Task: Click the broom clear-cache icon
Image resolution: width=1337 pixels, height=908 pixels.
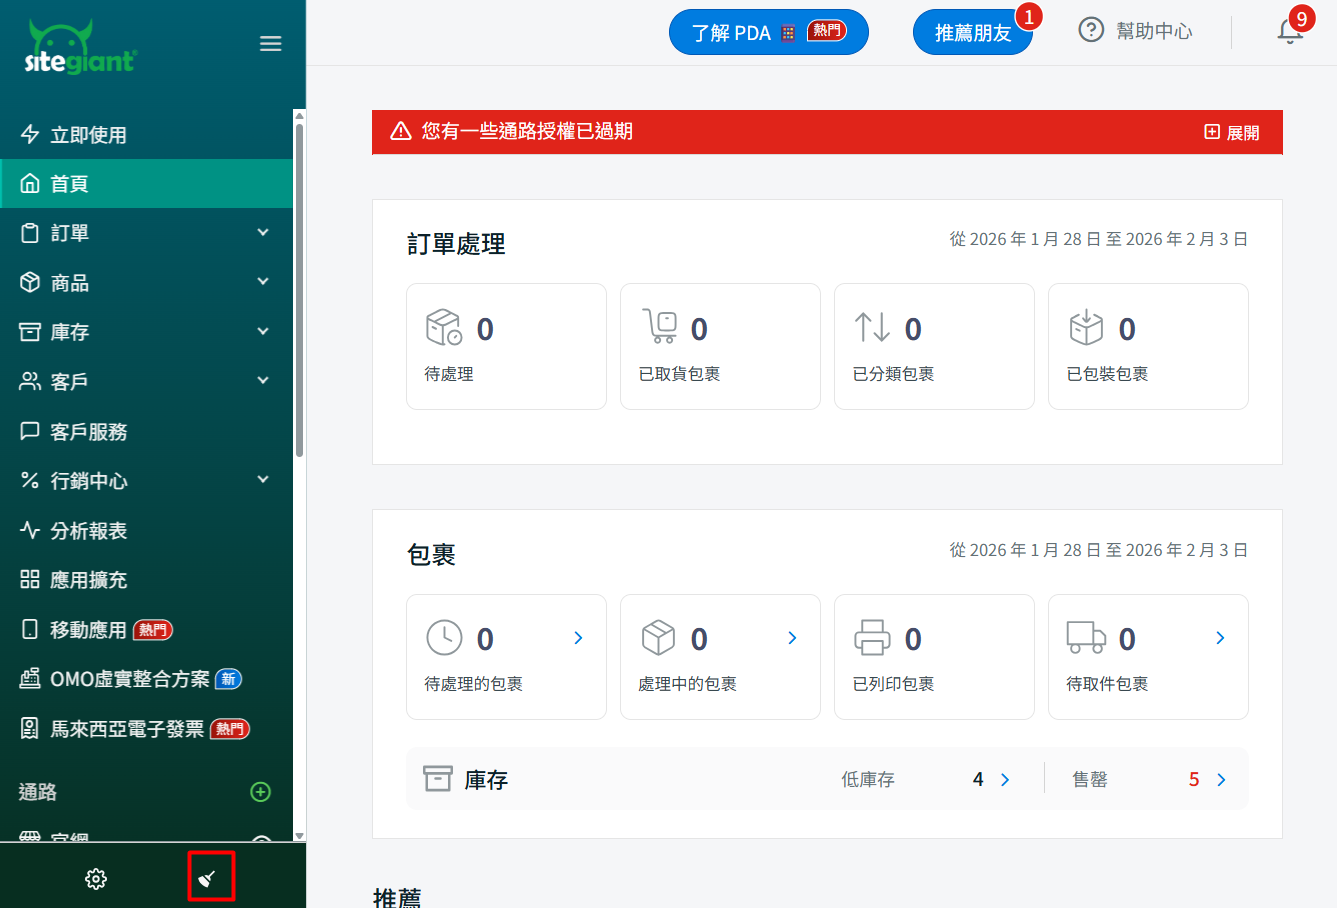Action: [208, 878]
